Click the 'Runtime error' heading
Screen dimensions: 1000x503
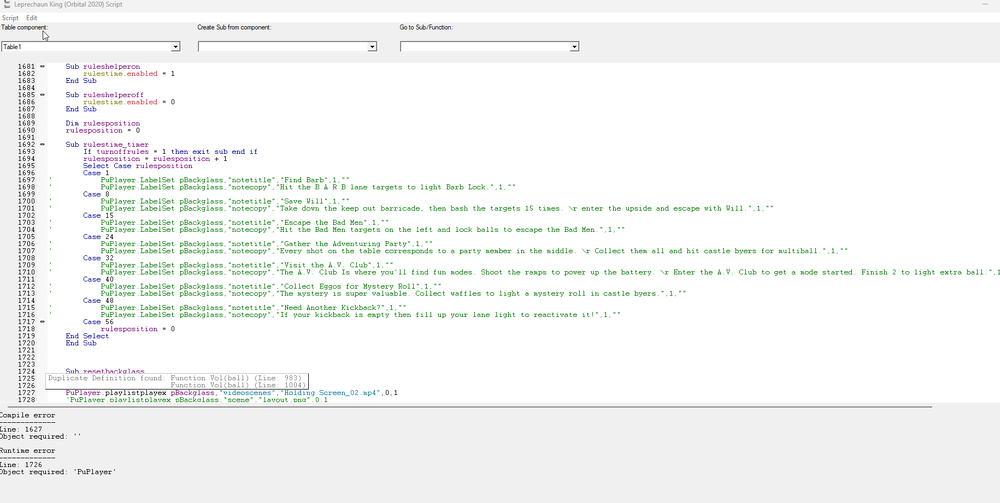click(27, 451)
